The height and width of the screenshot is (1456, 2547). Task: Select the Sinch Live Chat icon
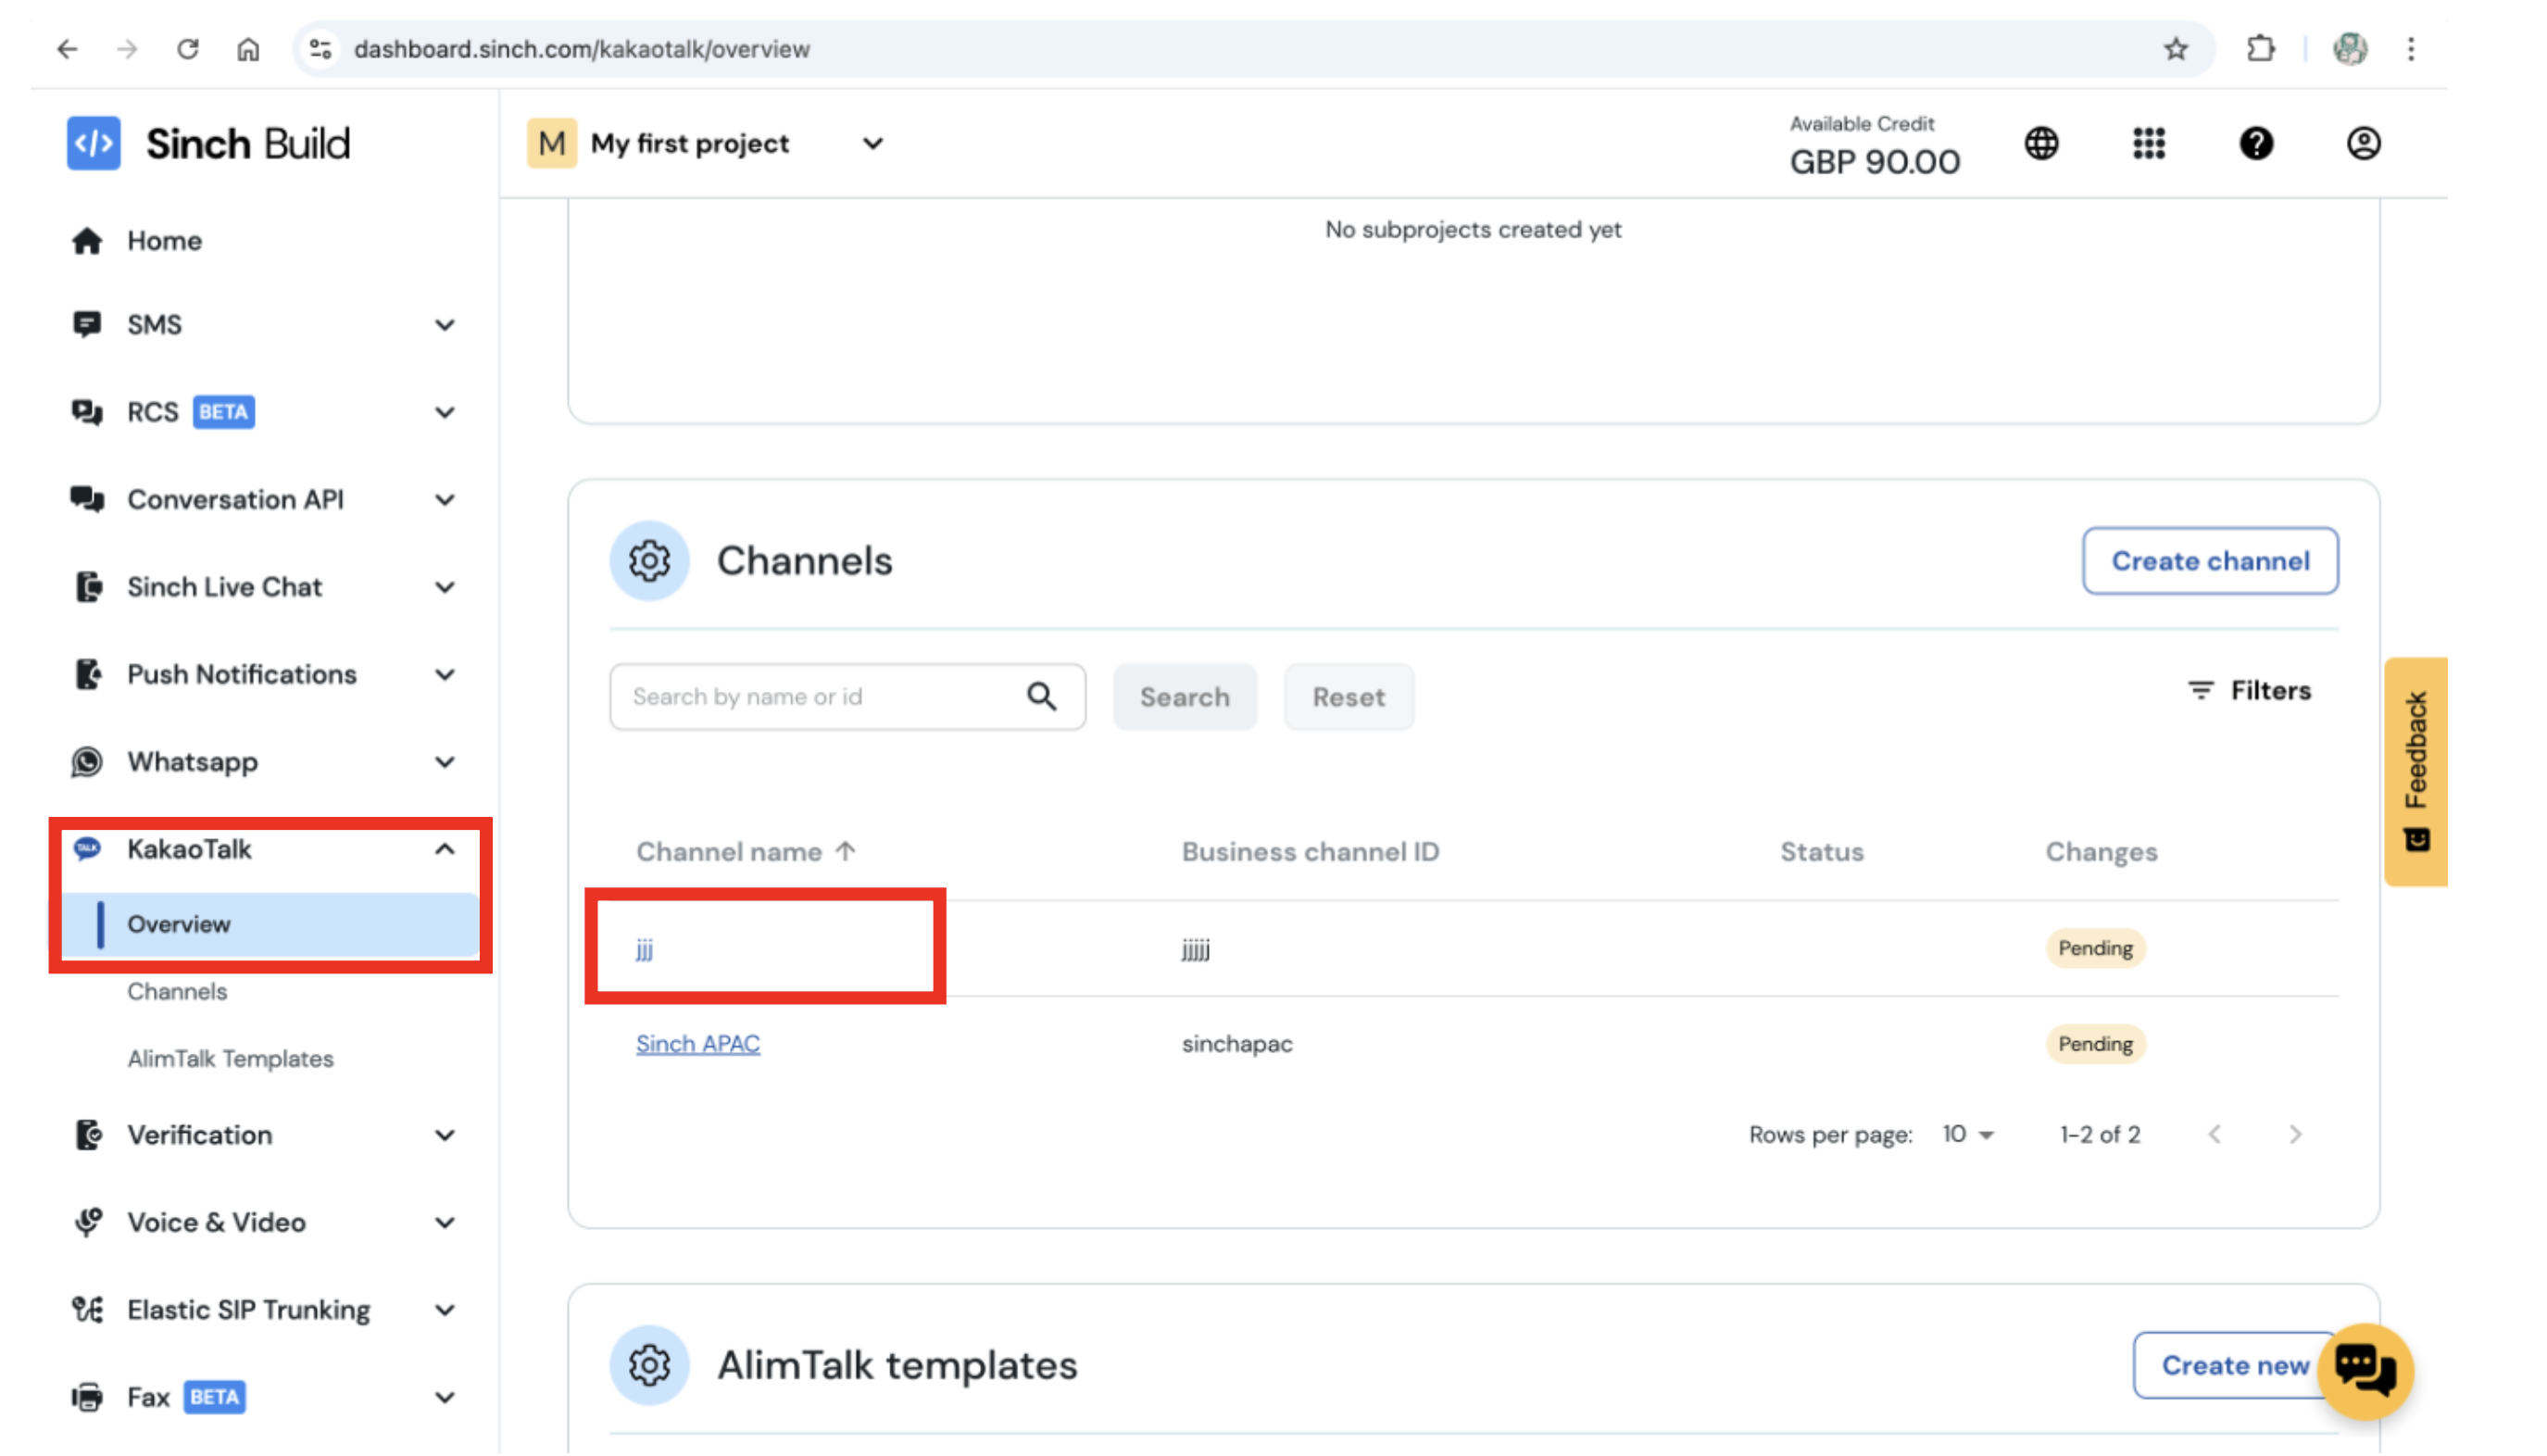click(x=88, y=587)
